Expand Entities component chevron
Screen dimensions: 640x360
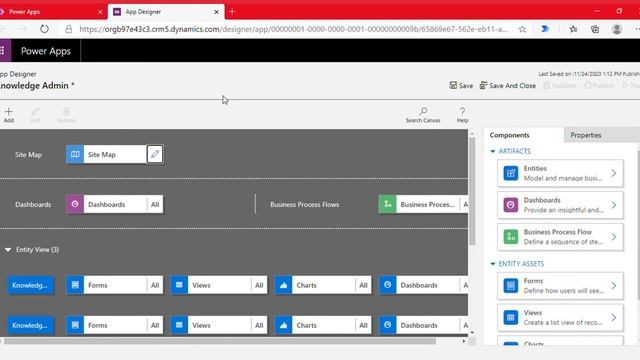pos(613,173)
